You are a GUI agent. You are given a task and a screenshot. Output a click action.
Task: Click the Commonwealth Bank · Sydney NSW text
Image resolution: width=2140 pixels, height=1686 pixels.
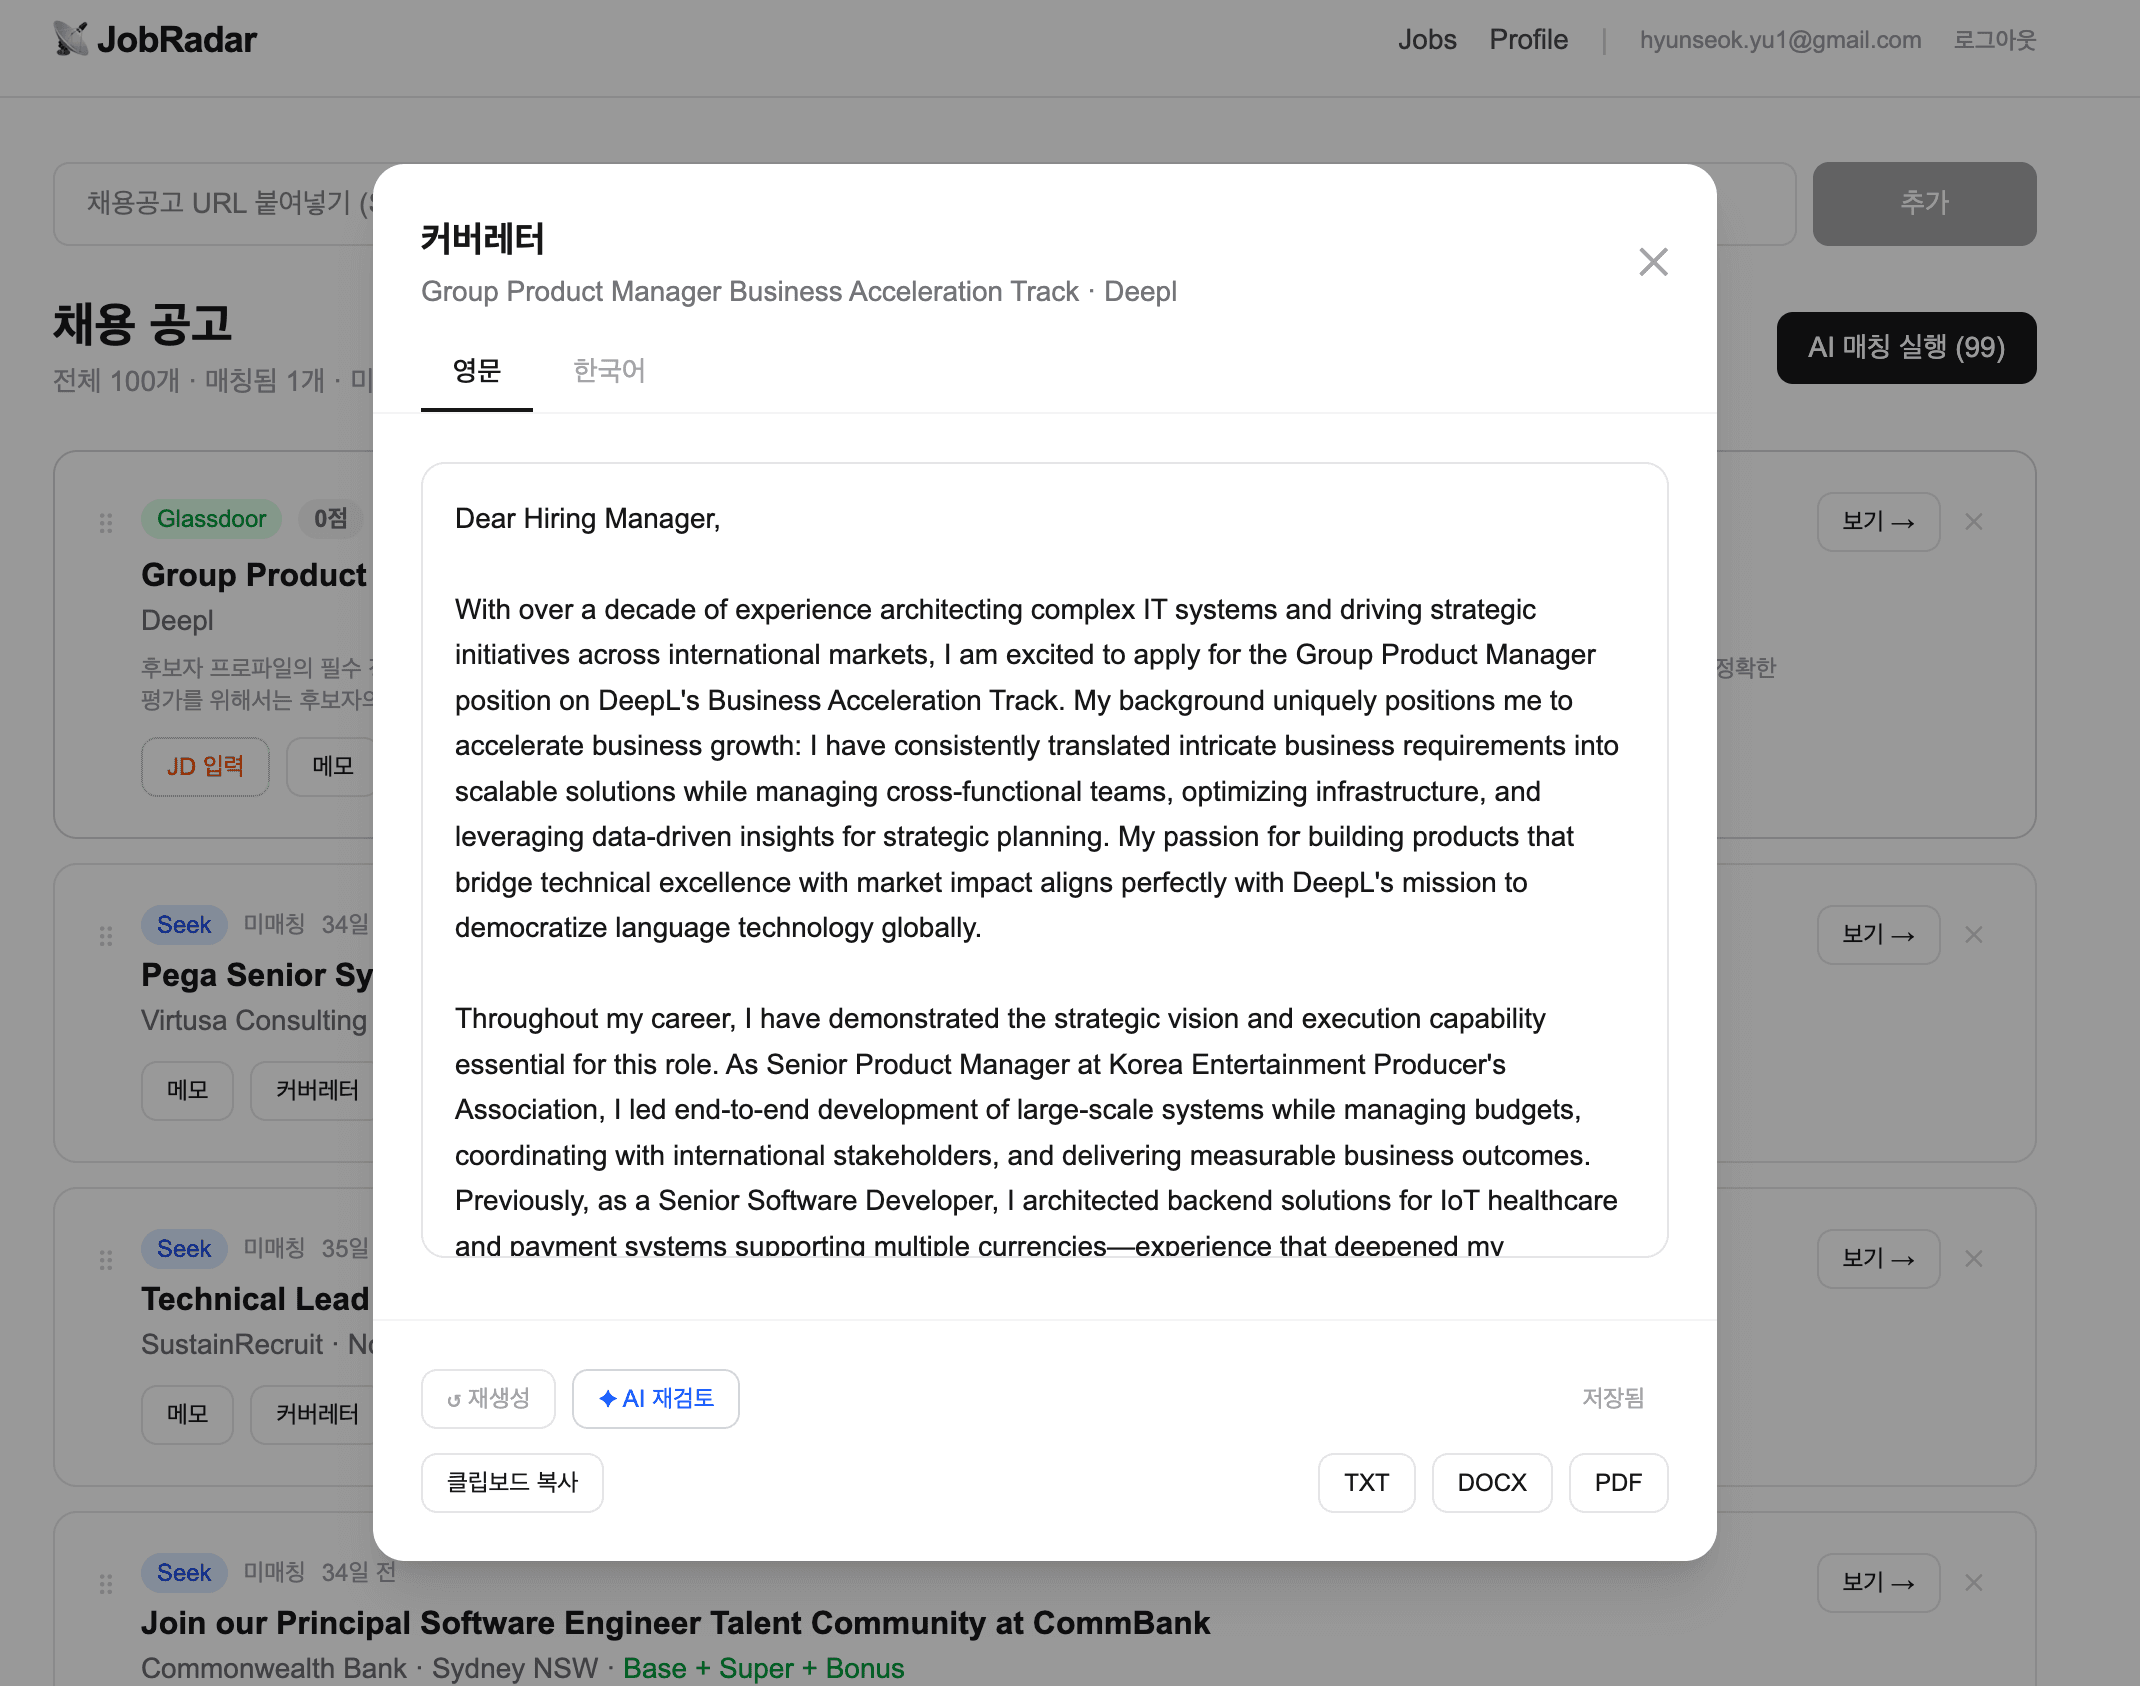coord(369,1669)
